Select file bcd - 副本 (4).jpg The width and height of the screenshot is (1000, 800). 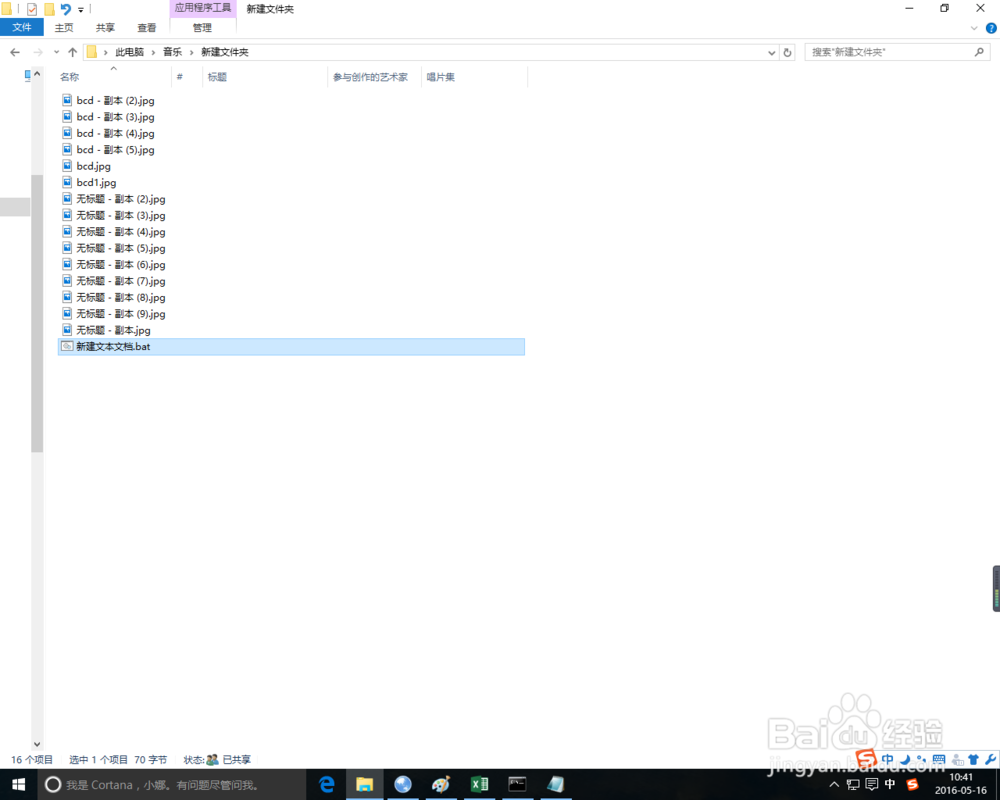[x=115, y=134]
